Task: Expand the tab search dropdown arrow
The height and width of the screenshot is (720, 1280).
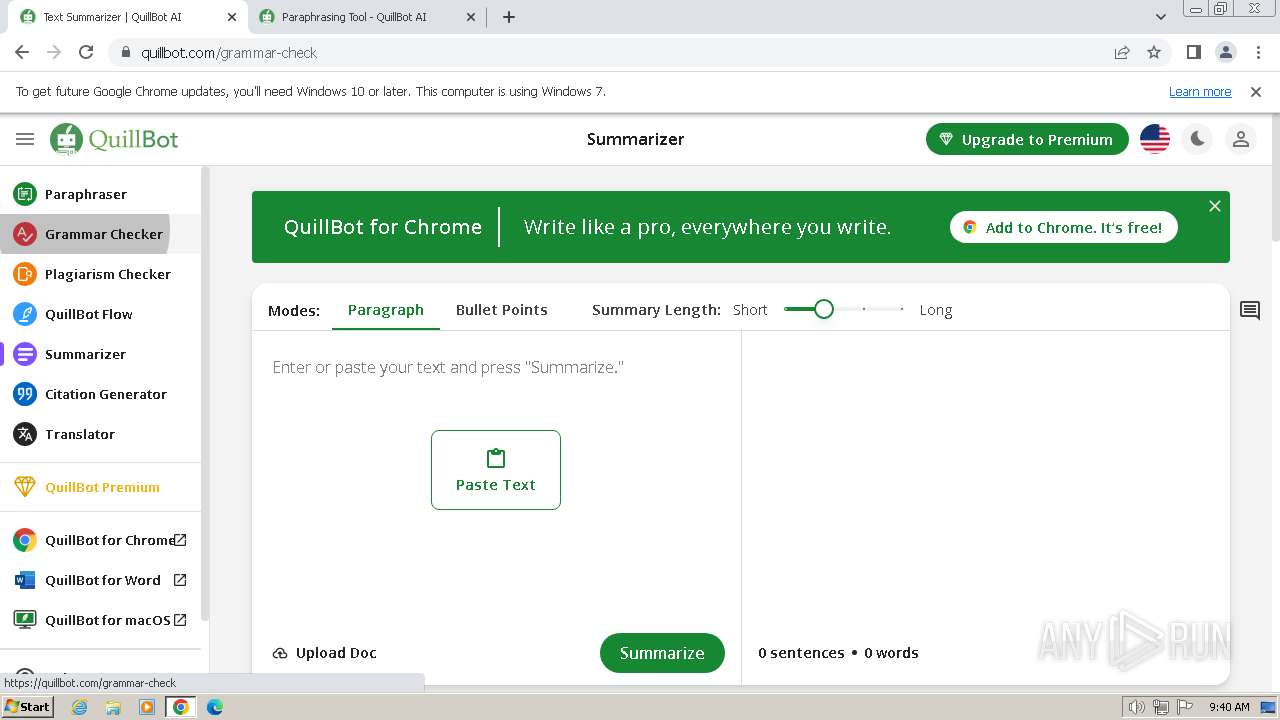Action: pyautogui.click(x=1161, y=17)
